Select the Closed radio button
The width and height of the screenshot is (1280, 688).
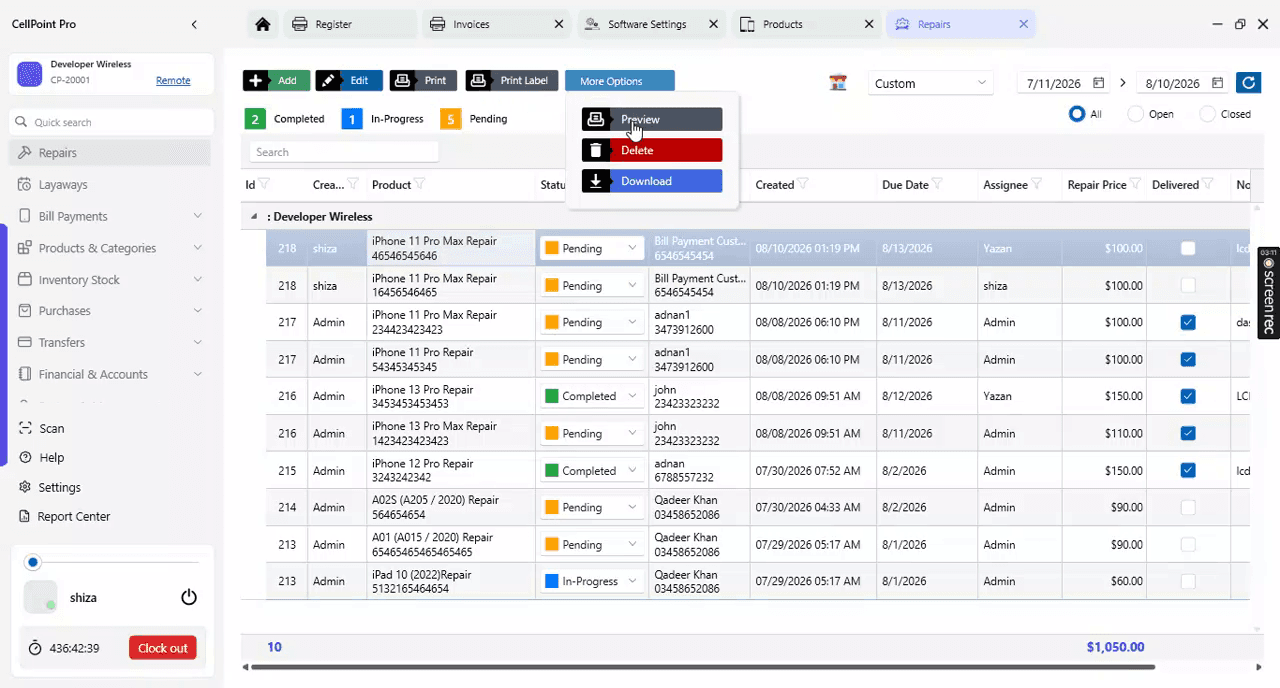[x=1207, y=114]
